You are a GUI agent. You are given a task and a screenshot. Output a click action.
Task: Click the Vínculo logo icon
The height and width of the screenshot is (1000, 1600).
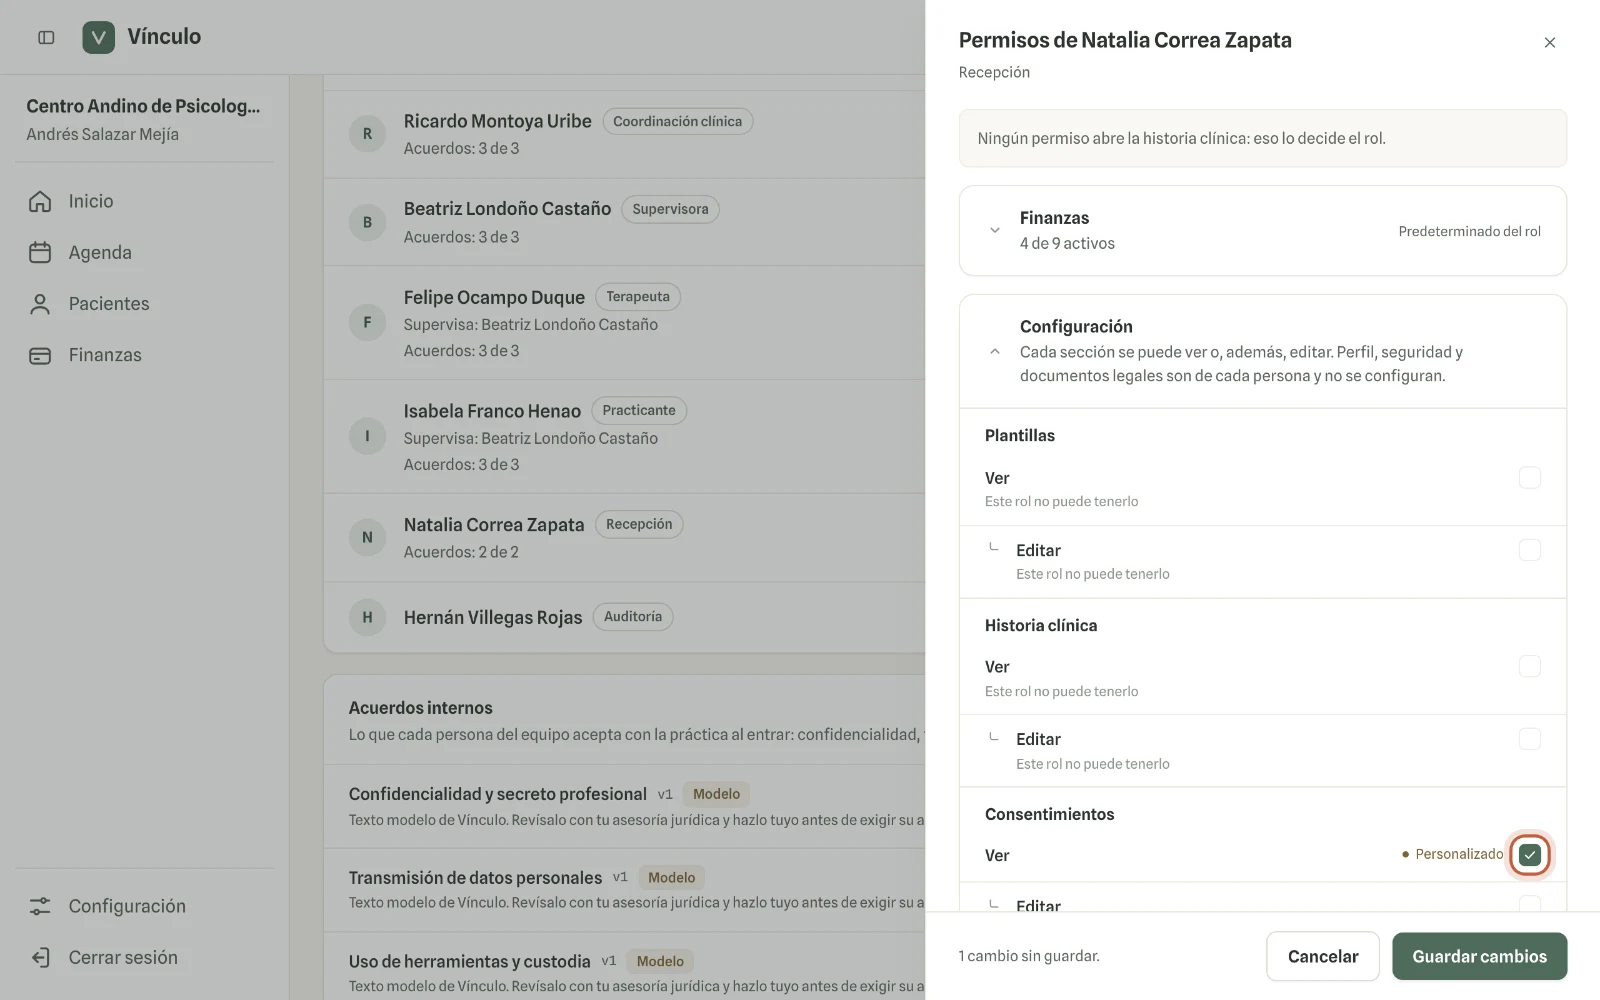(98, 37)
